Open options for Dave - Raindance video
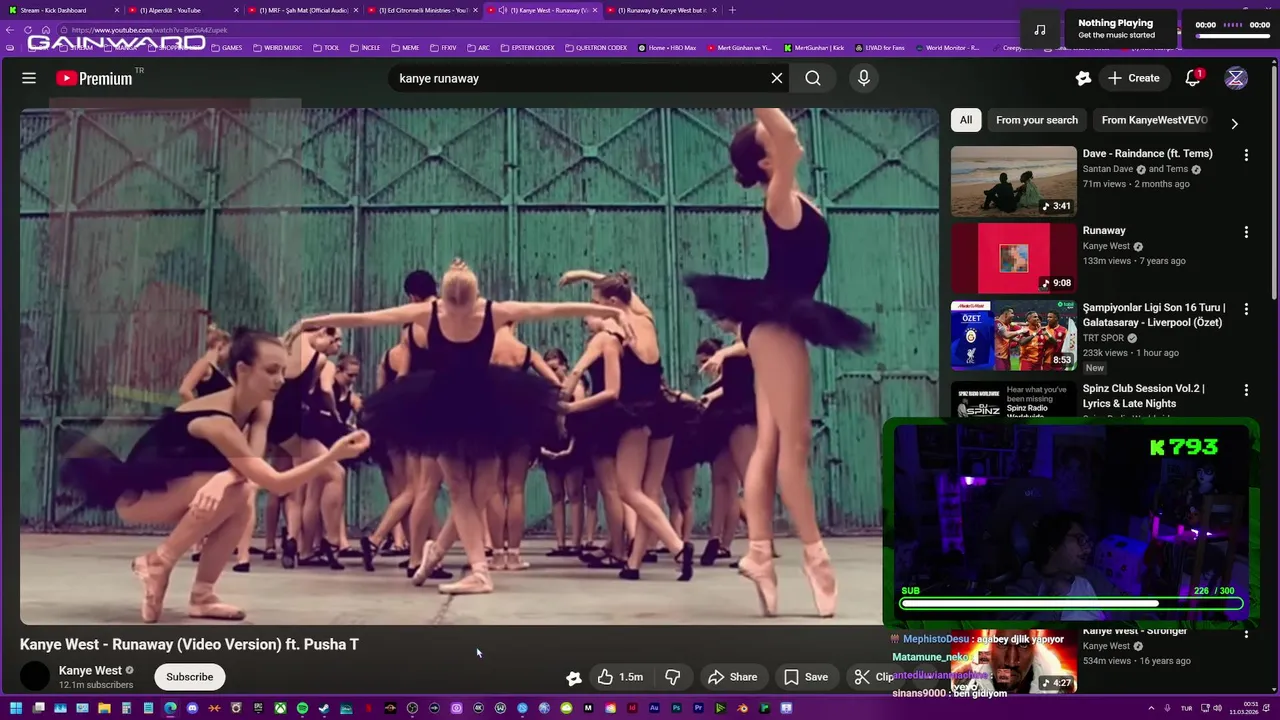 [x=1246, y=155]
